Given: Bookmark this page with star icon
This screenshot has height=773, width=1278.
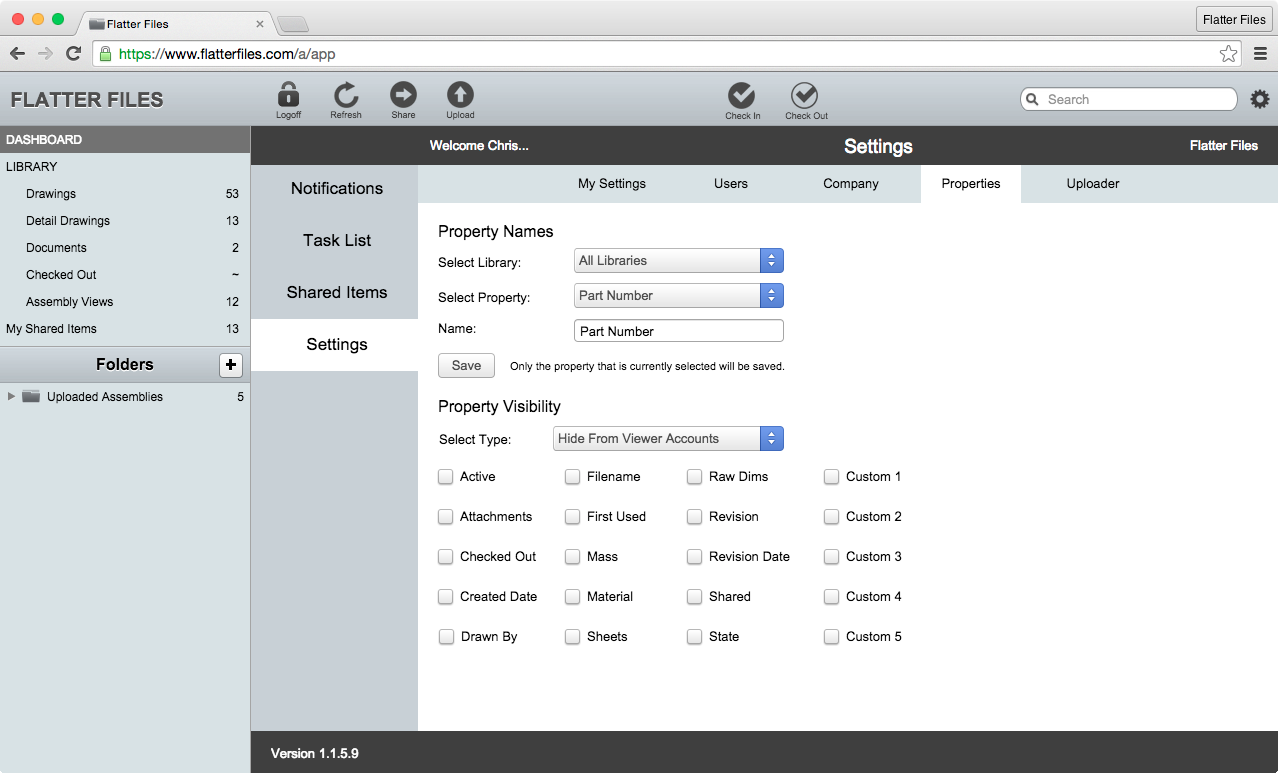Looking at the screenshot, I should click(1229, 54).
